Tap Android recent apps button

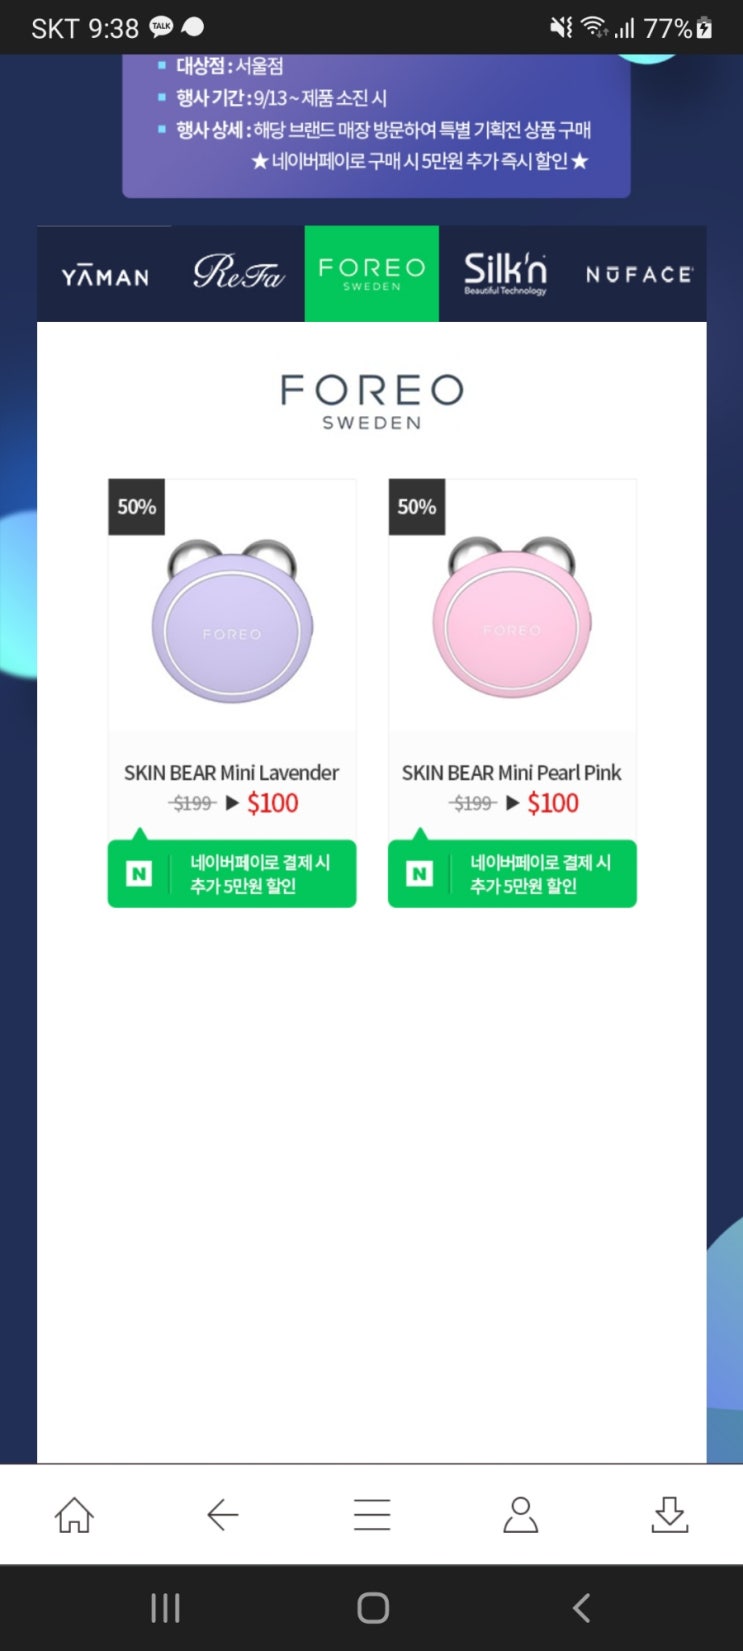click(165, 1608)
